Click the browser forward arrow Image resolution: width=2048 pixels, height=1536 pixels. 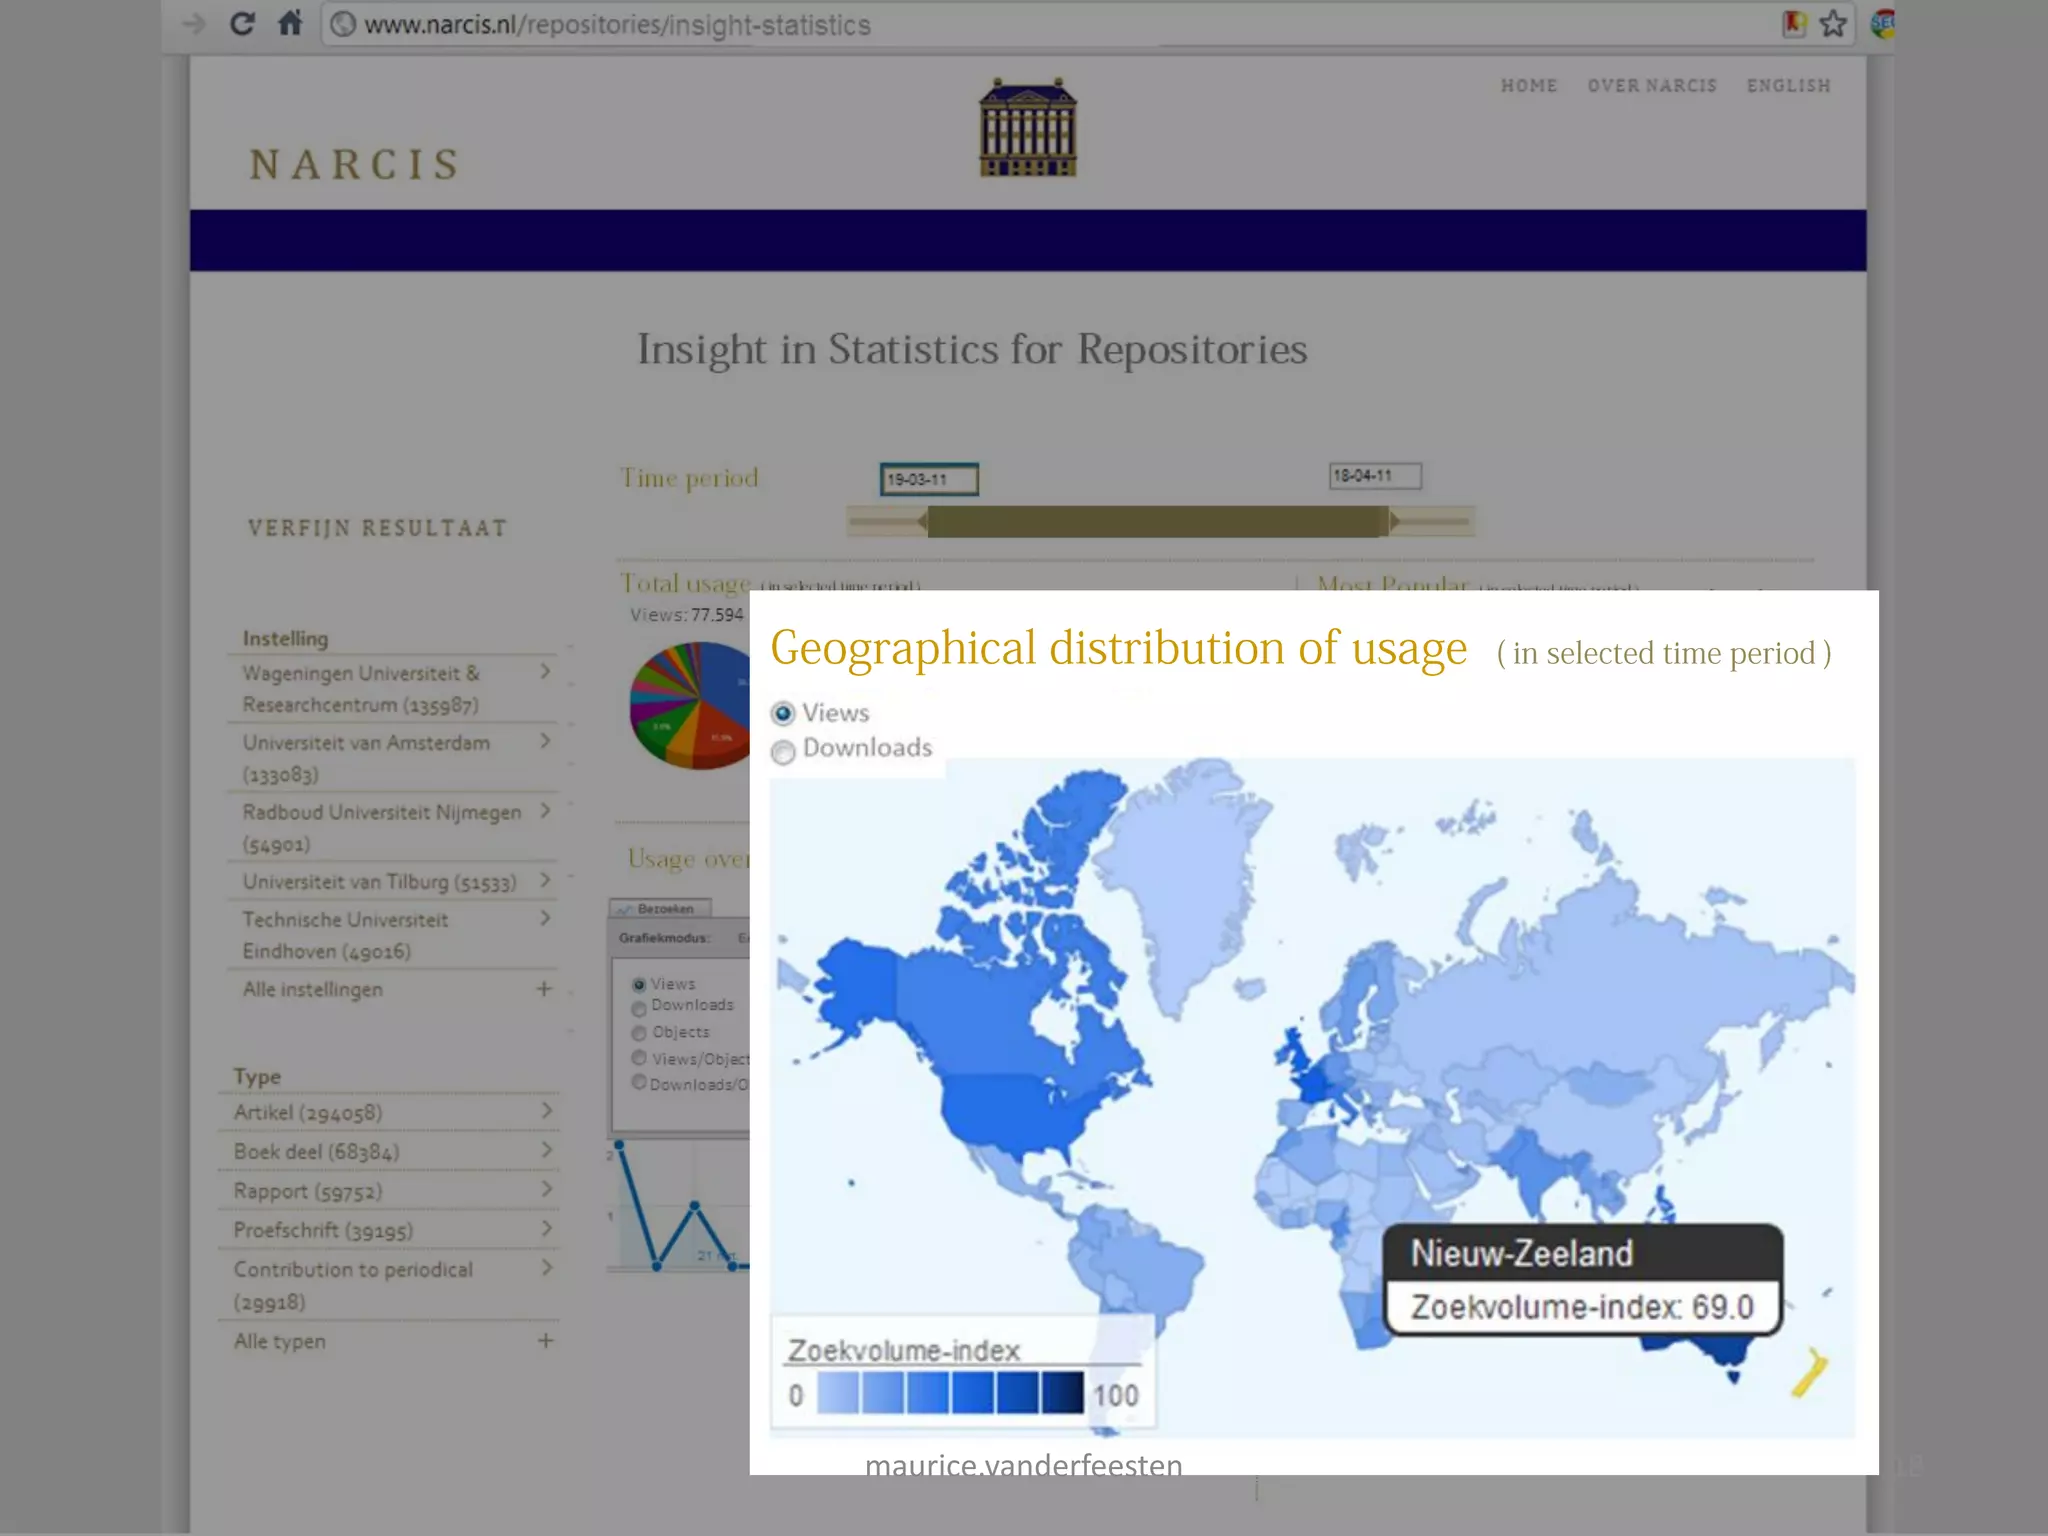[193, 23]
